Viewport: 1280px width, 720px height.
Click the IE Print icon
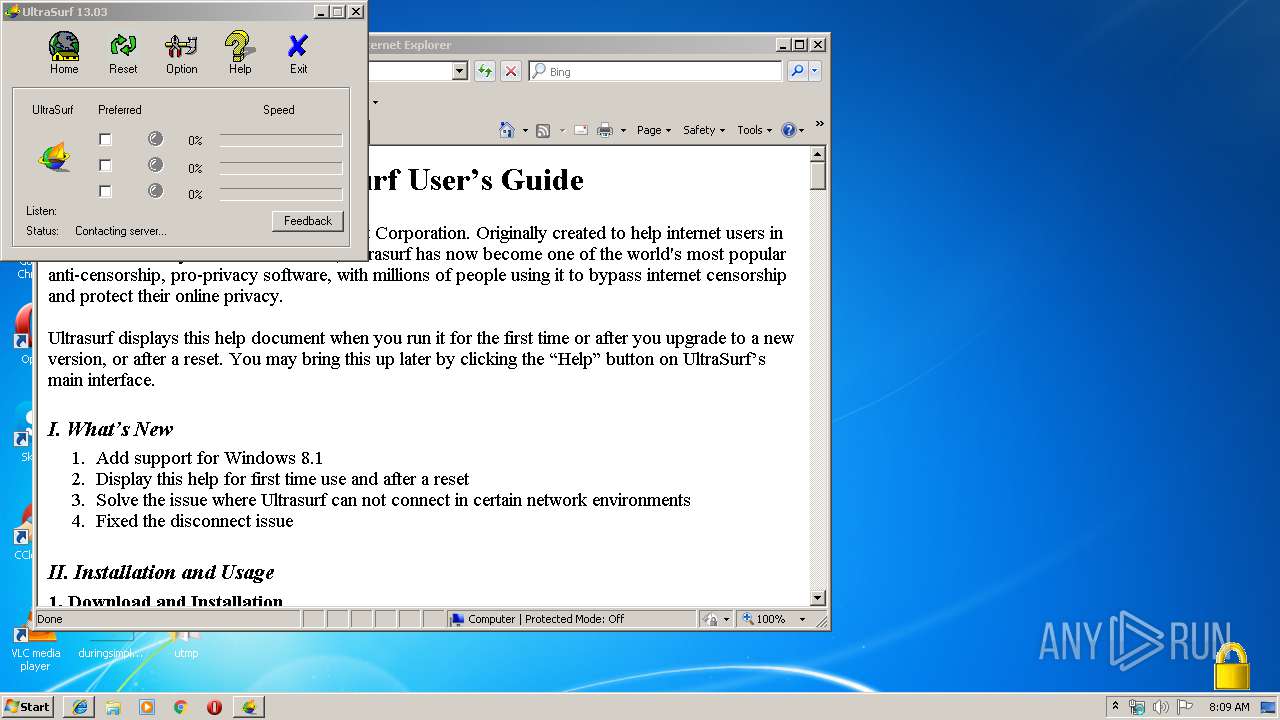tap(605, 130)
